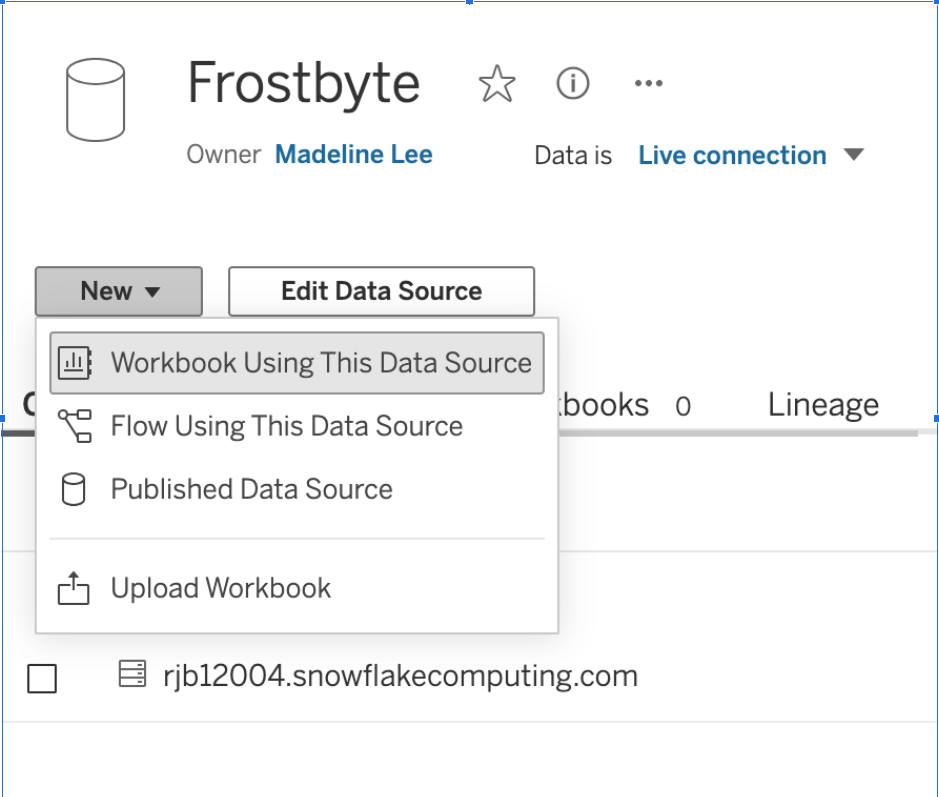Collapse the New dropdown button

tap(119, 291)
